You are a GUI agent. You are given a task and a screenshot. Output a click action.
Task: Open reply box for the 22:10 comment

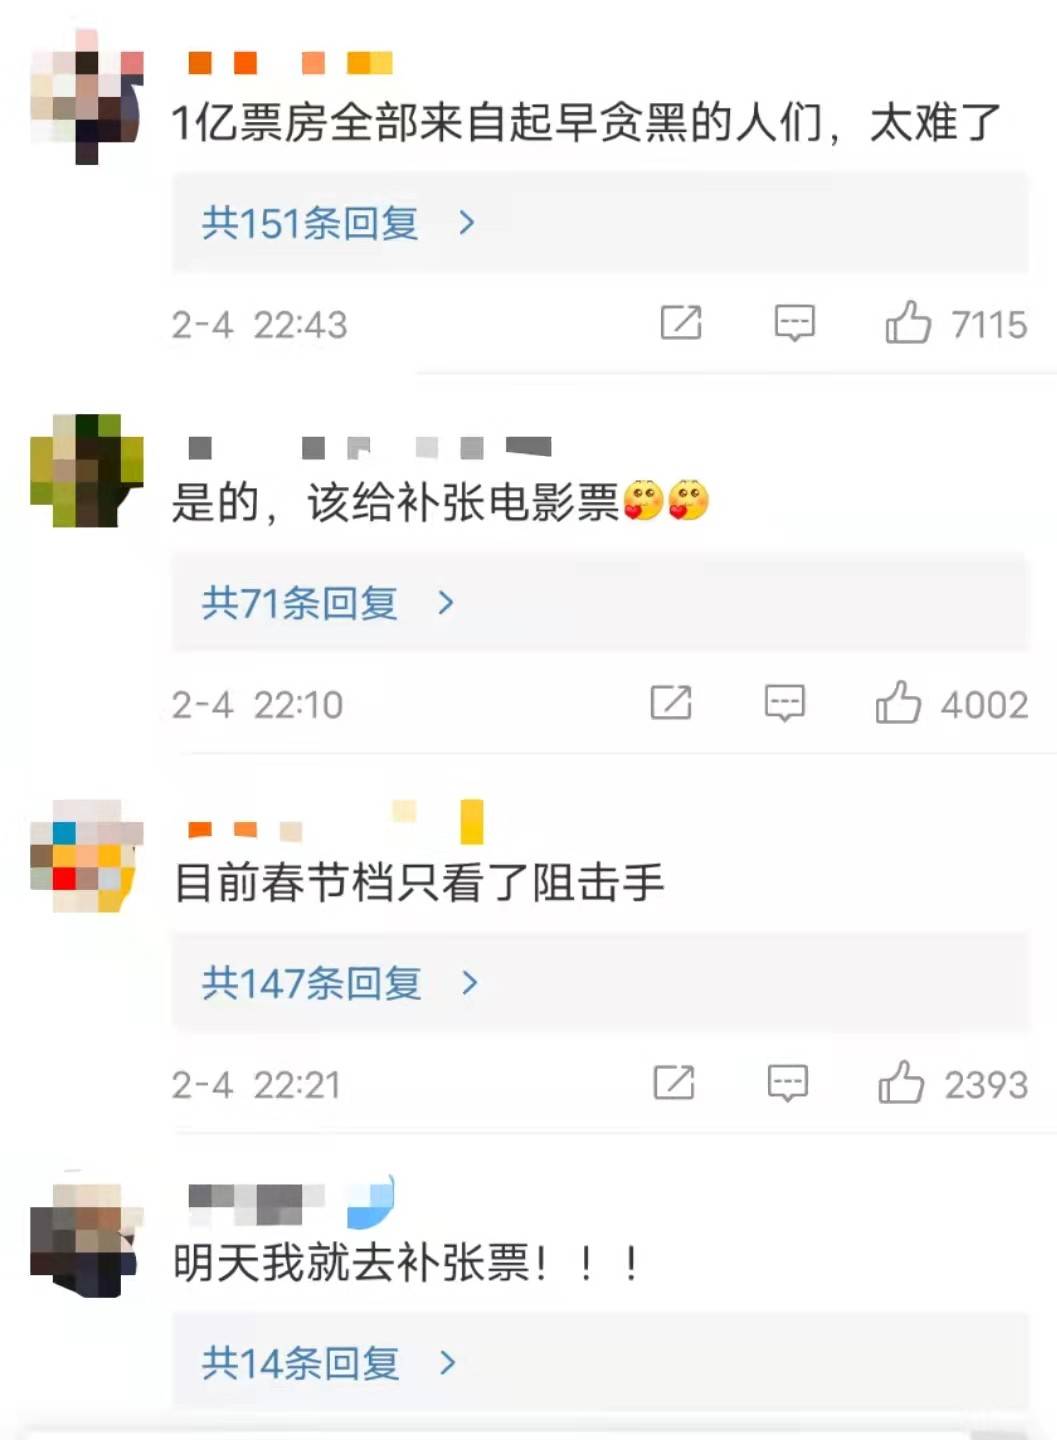click(x=785, y=704)
